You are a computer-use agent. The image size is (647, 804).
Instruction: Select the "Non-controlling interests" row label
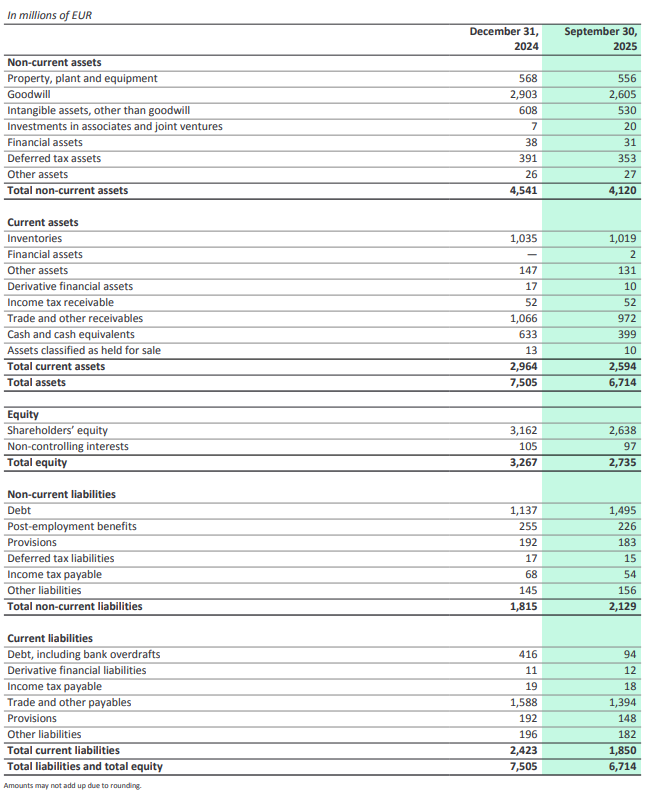point(68,446)
